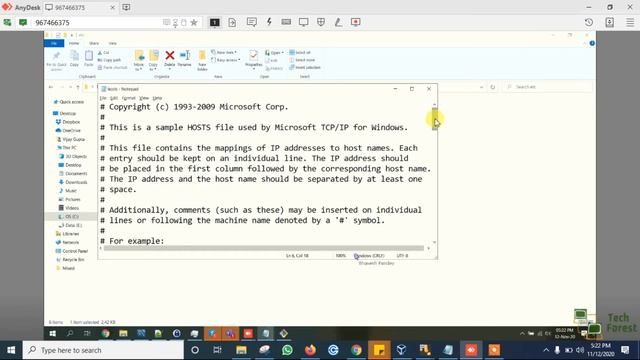Click the AnyDesk chat icon in the toolbar

coord(251,22)
